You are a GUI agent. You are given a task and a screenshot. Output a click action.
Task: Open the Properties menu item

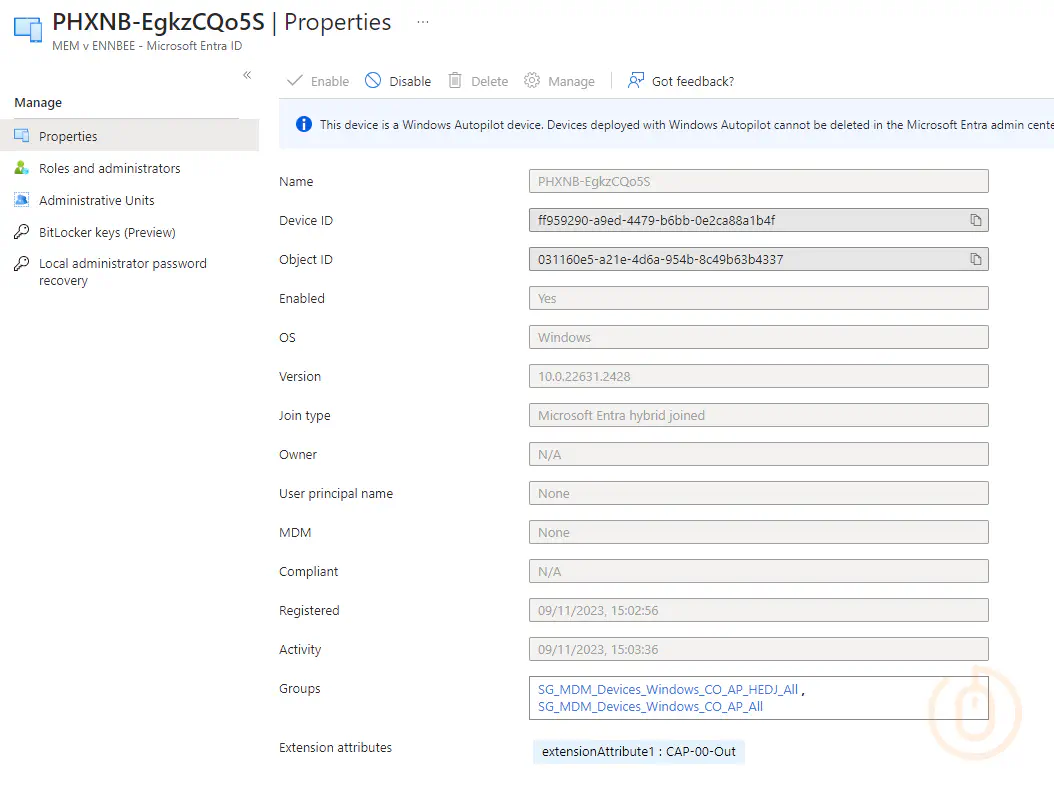coord(130,136)
